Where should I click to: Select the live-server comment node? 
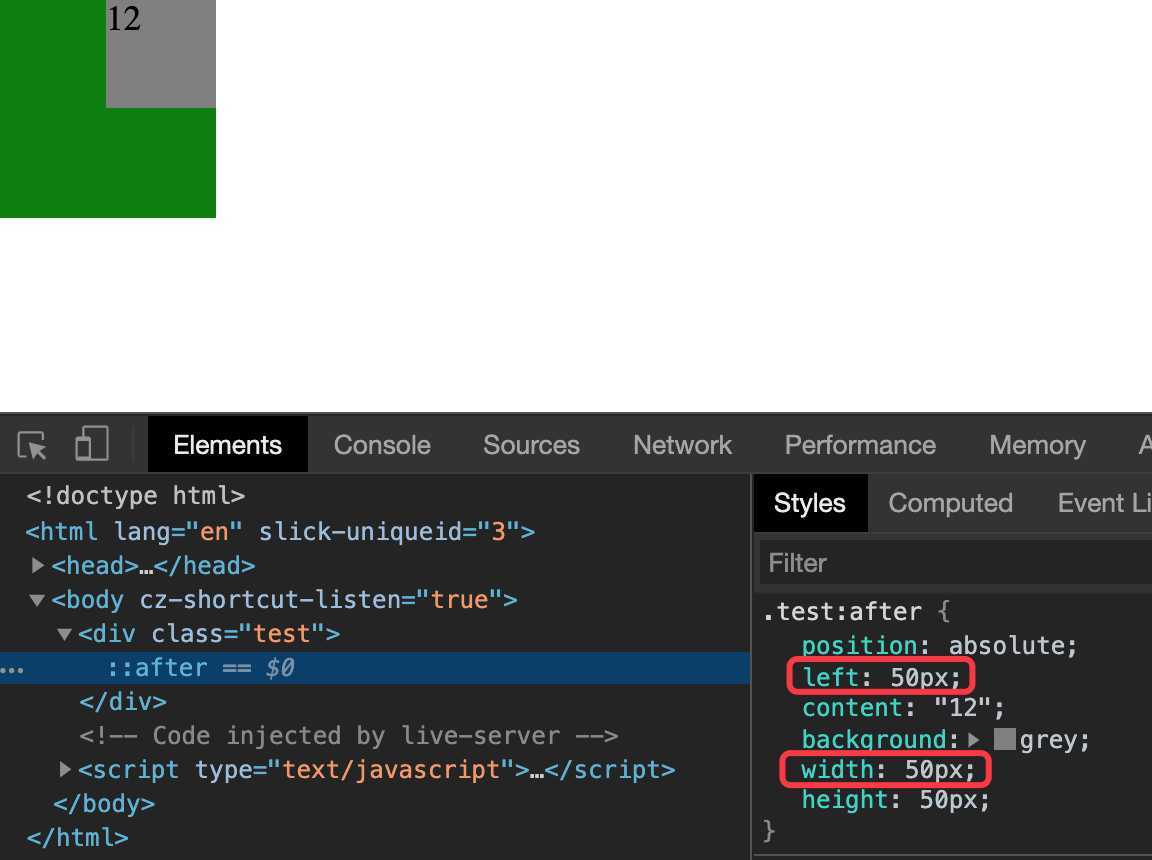point(349,736)
